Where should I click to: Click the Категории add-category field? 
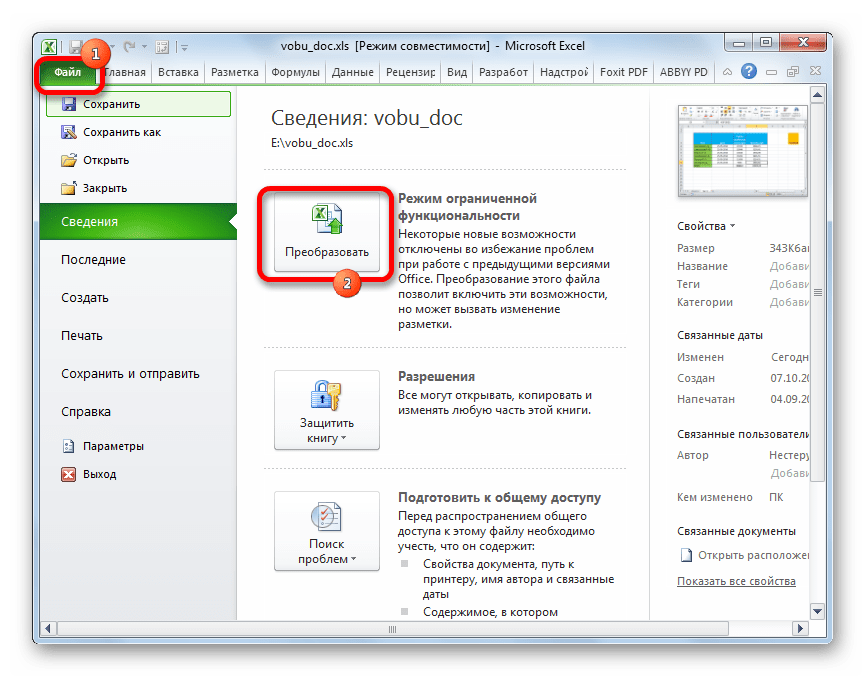coord(789,302)
